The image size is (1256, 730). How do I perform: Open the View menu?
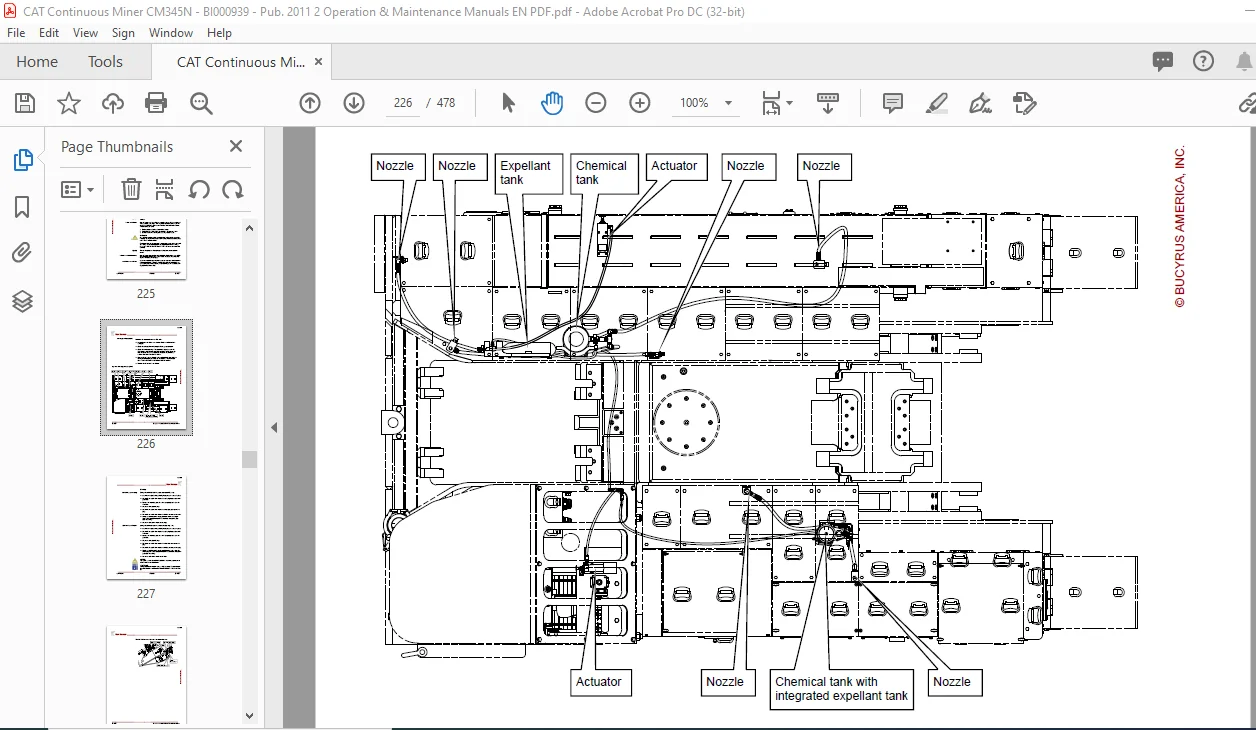(85, 33)
